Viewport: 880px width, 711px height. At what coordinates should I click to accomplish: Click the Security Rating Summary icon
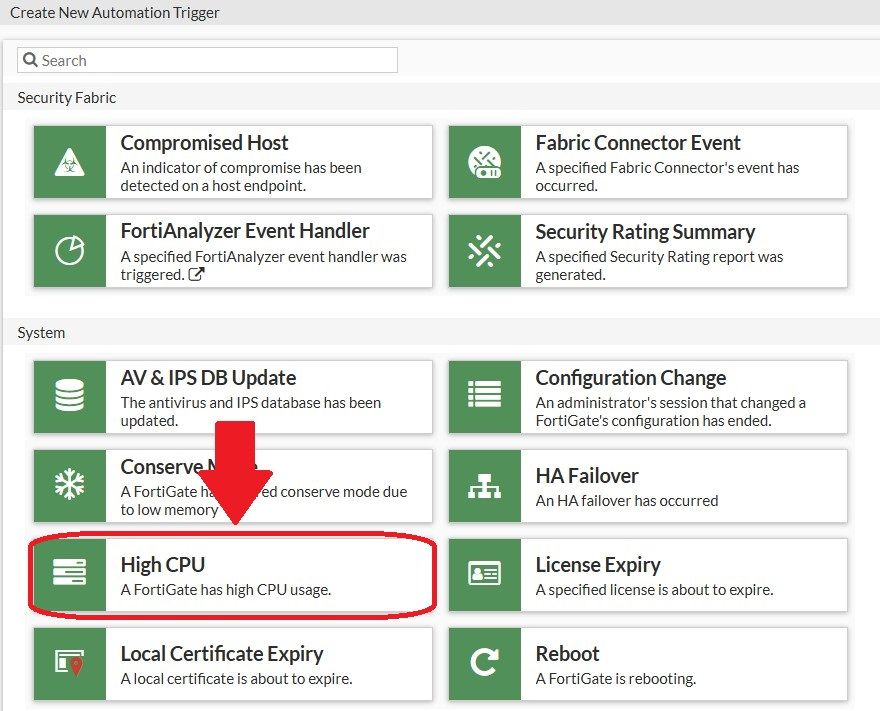(484, 251)
